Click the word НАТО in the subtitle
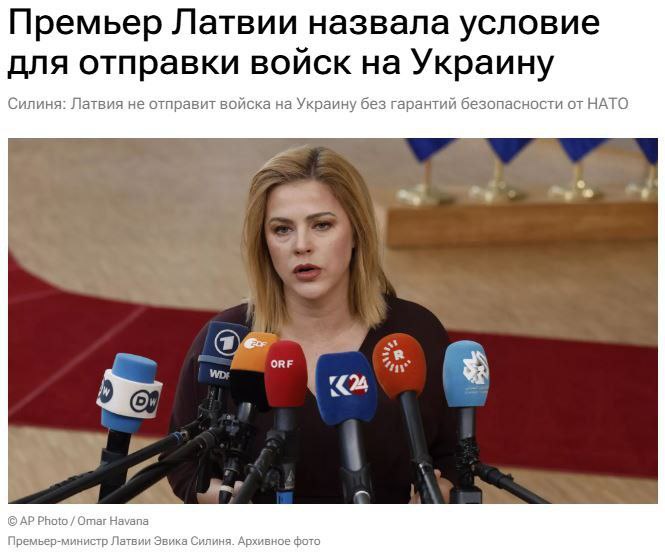This screenshot has height=556, width=665. point(608,104)
